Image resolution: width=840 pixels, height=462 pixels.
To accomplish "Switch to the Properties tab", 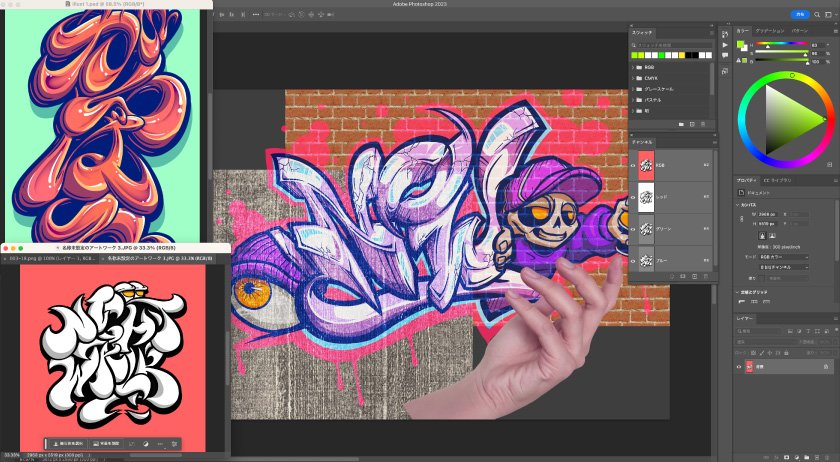I will coord(747,181).
